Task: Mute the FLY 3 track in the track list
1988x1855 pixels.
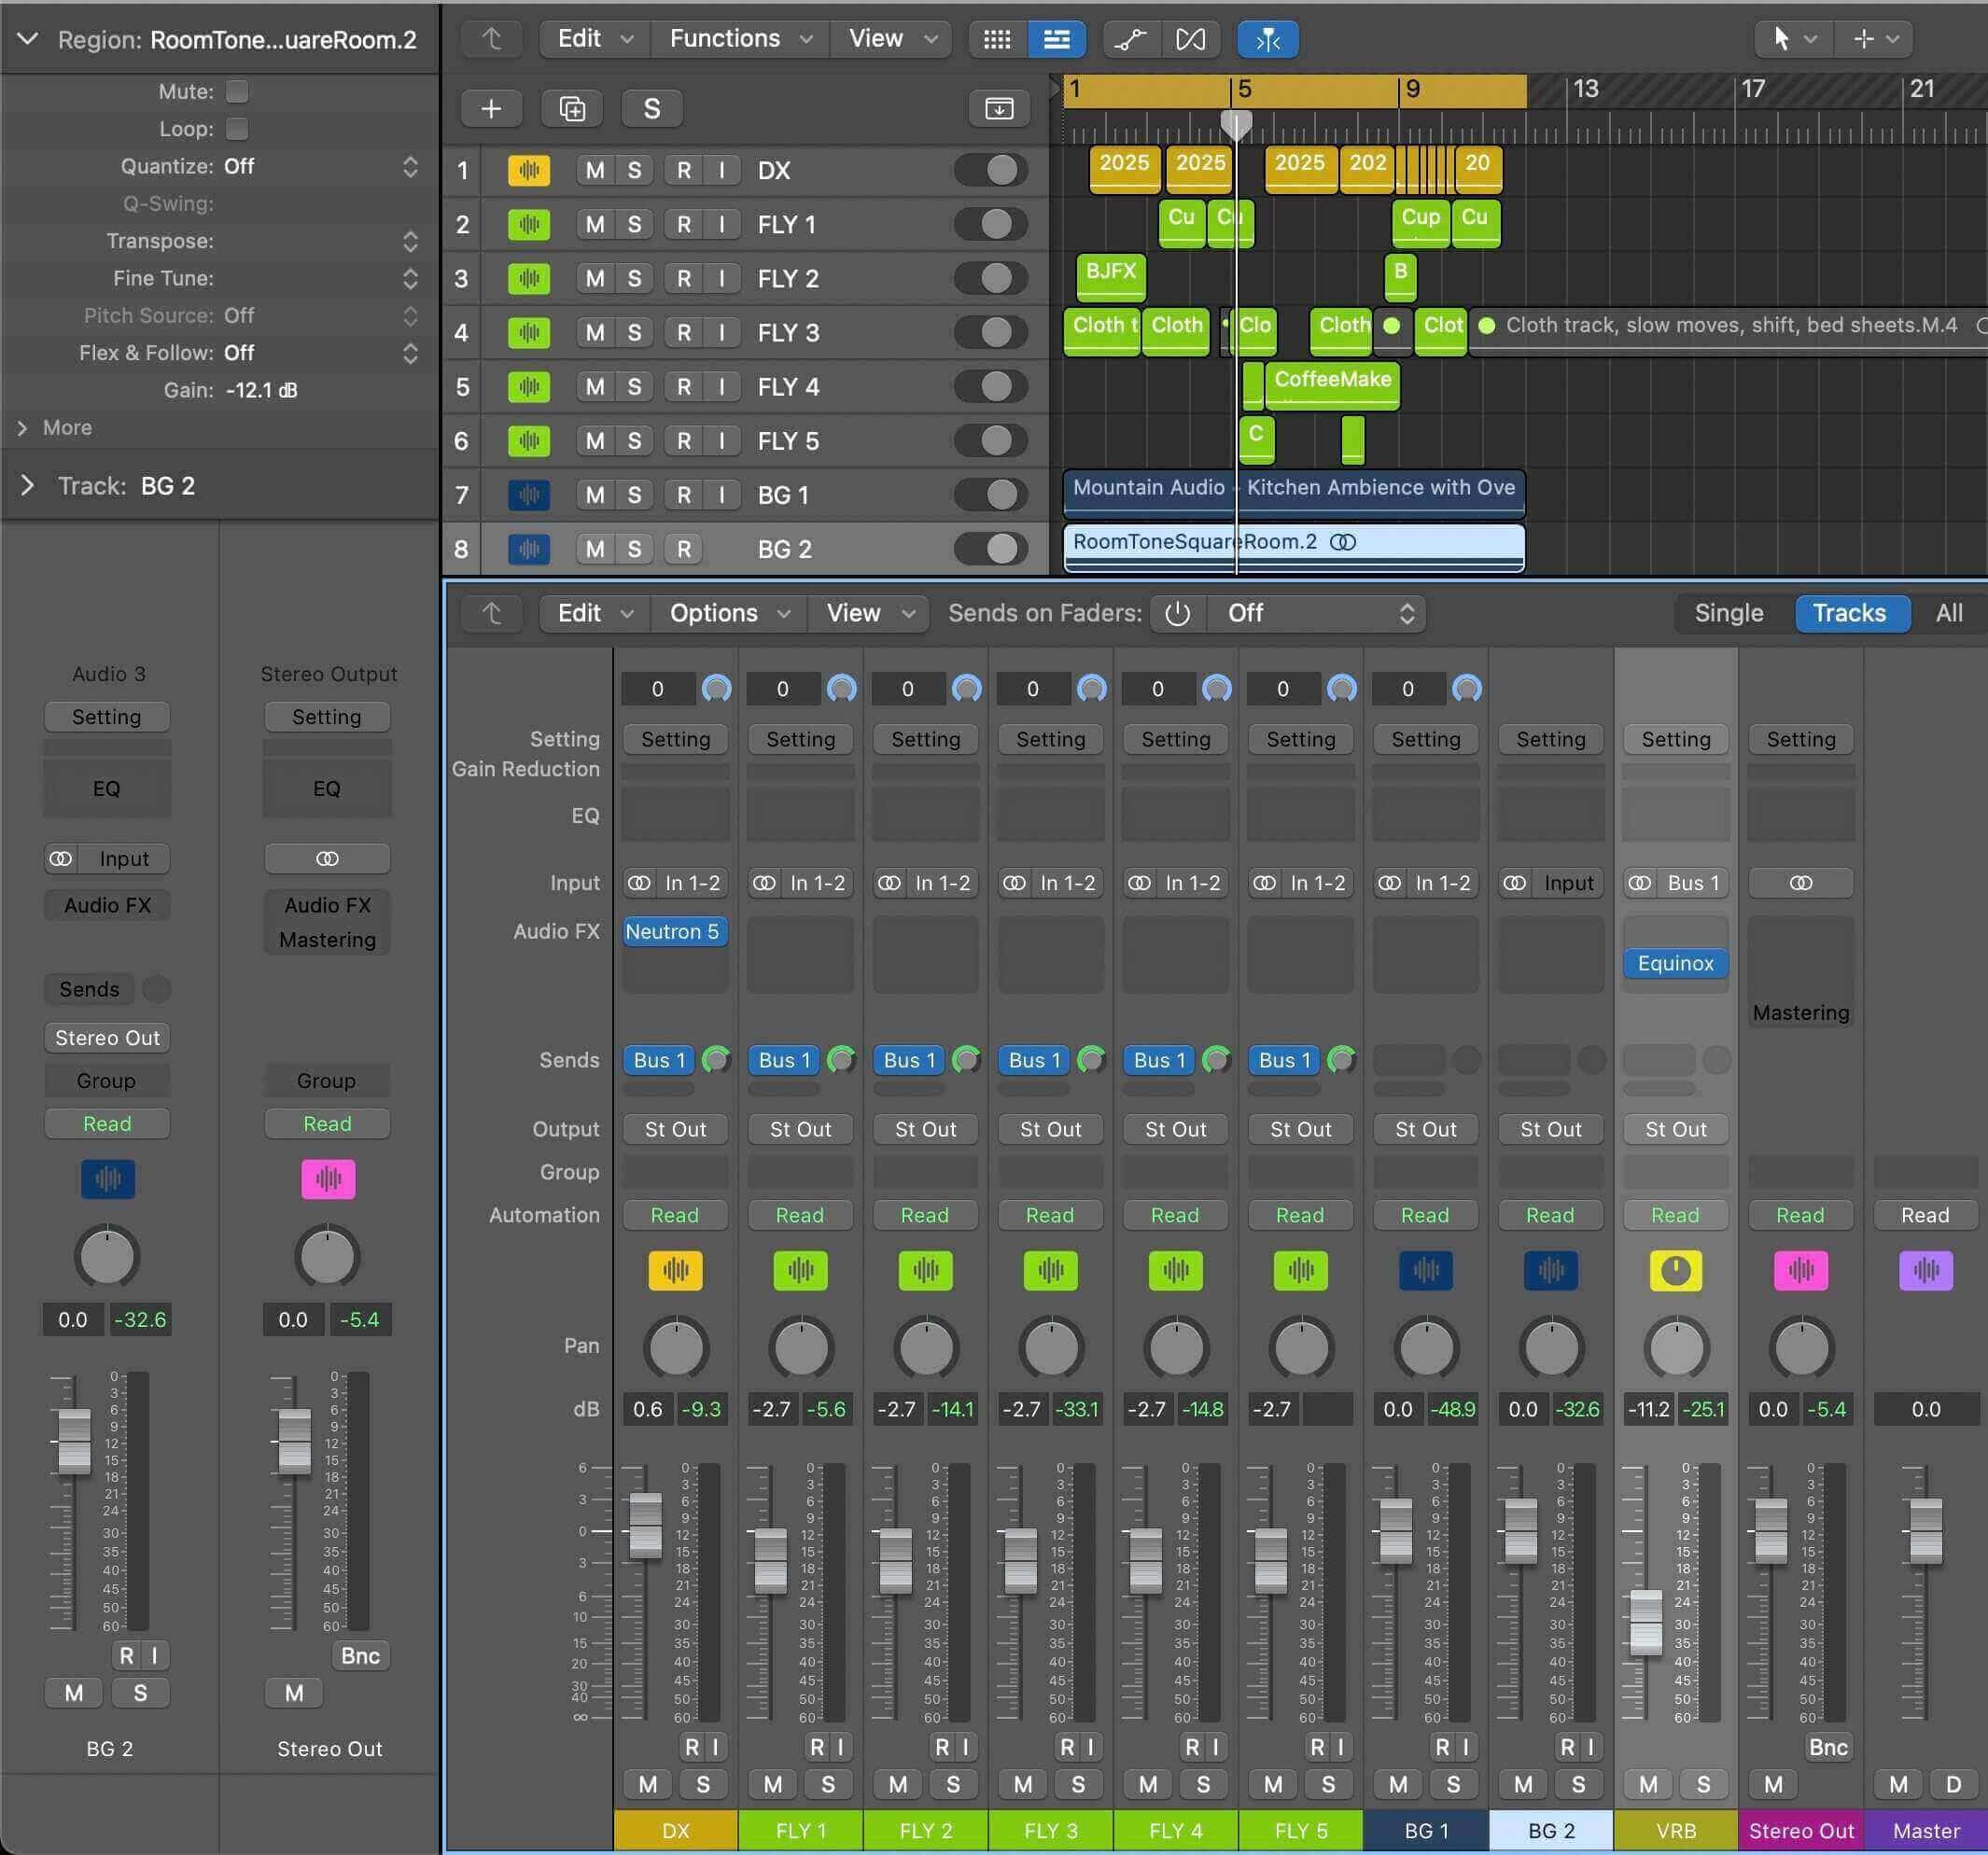Action: 595,332
